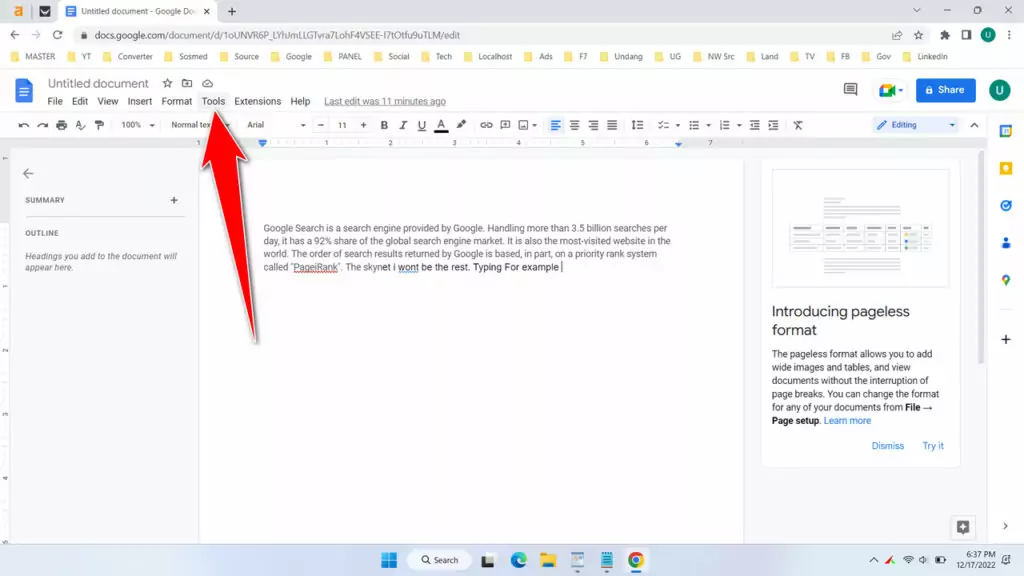Toggle underline formatting
The width and height of the screenshot is (1024, 576).
423,124
